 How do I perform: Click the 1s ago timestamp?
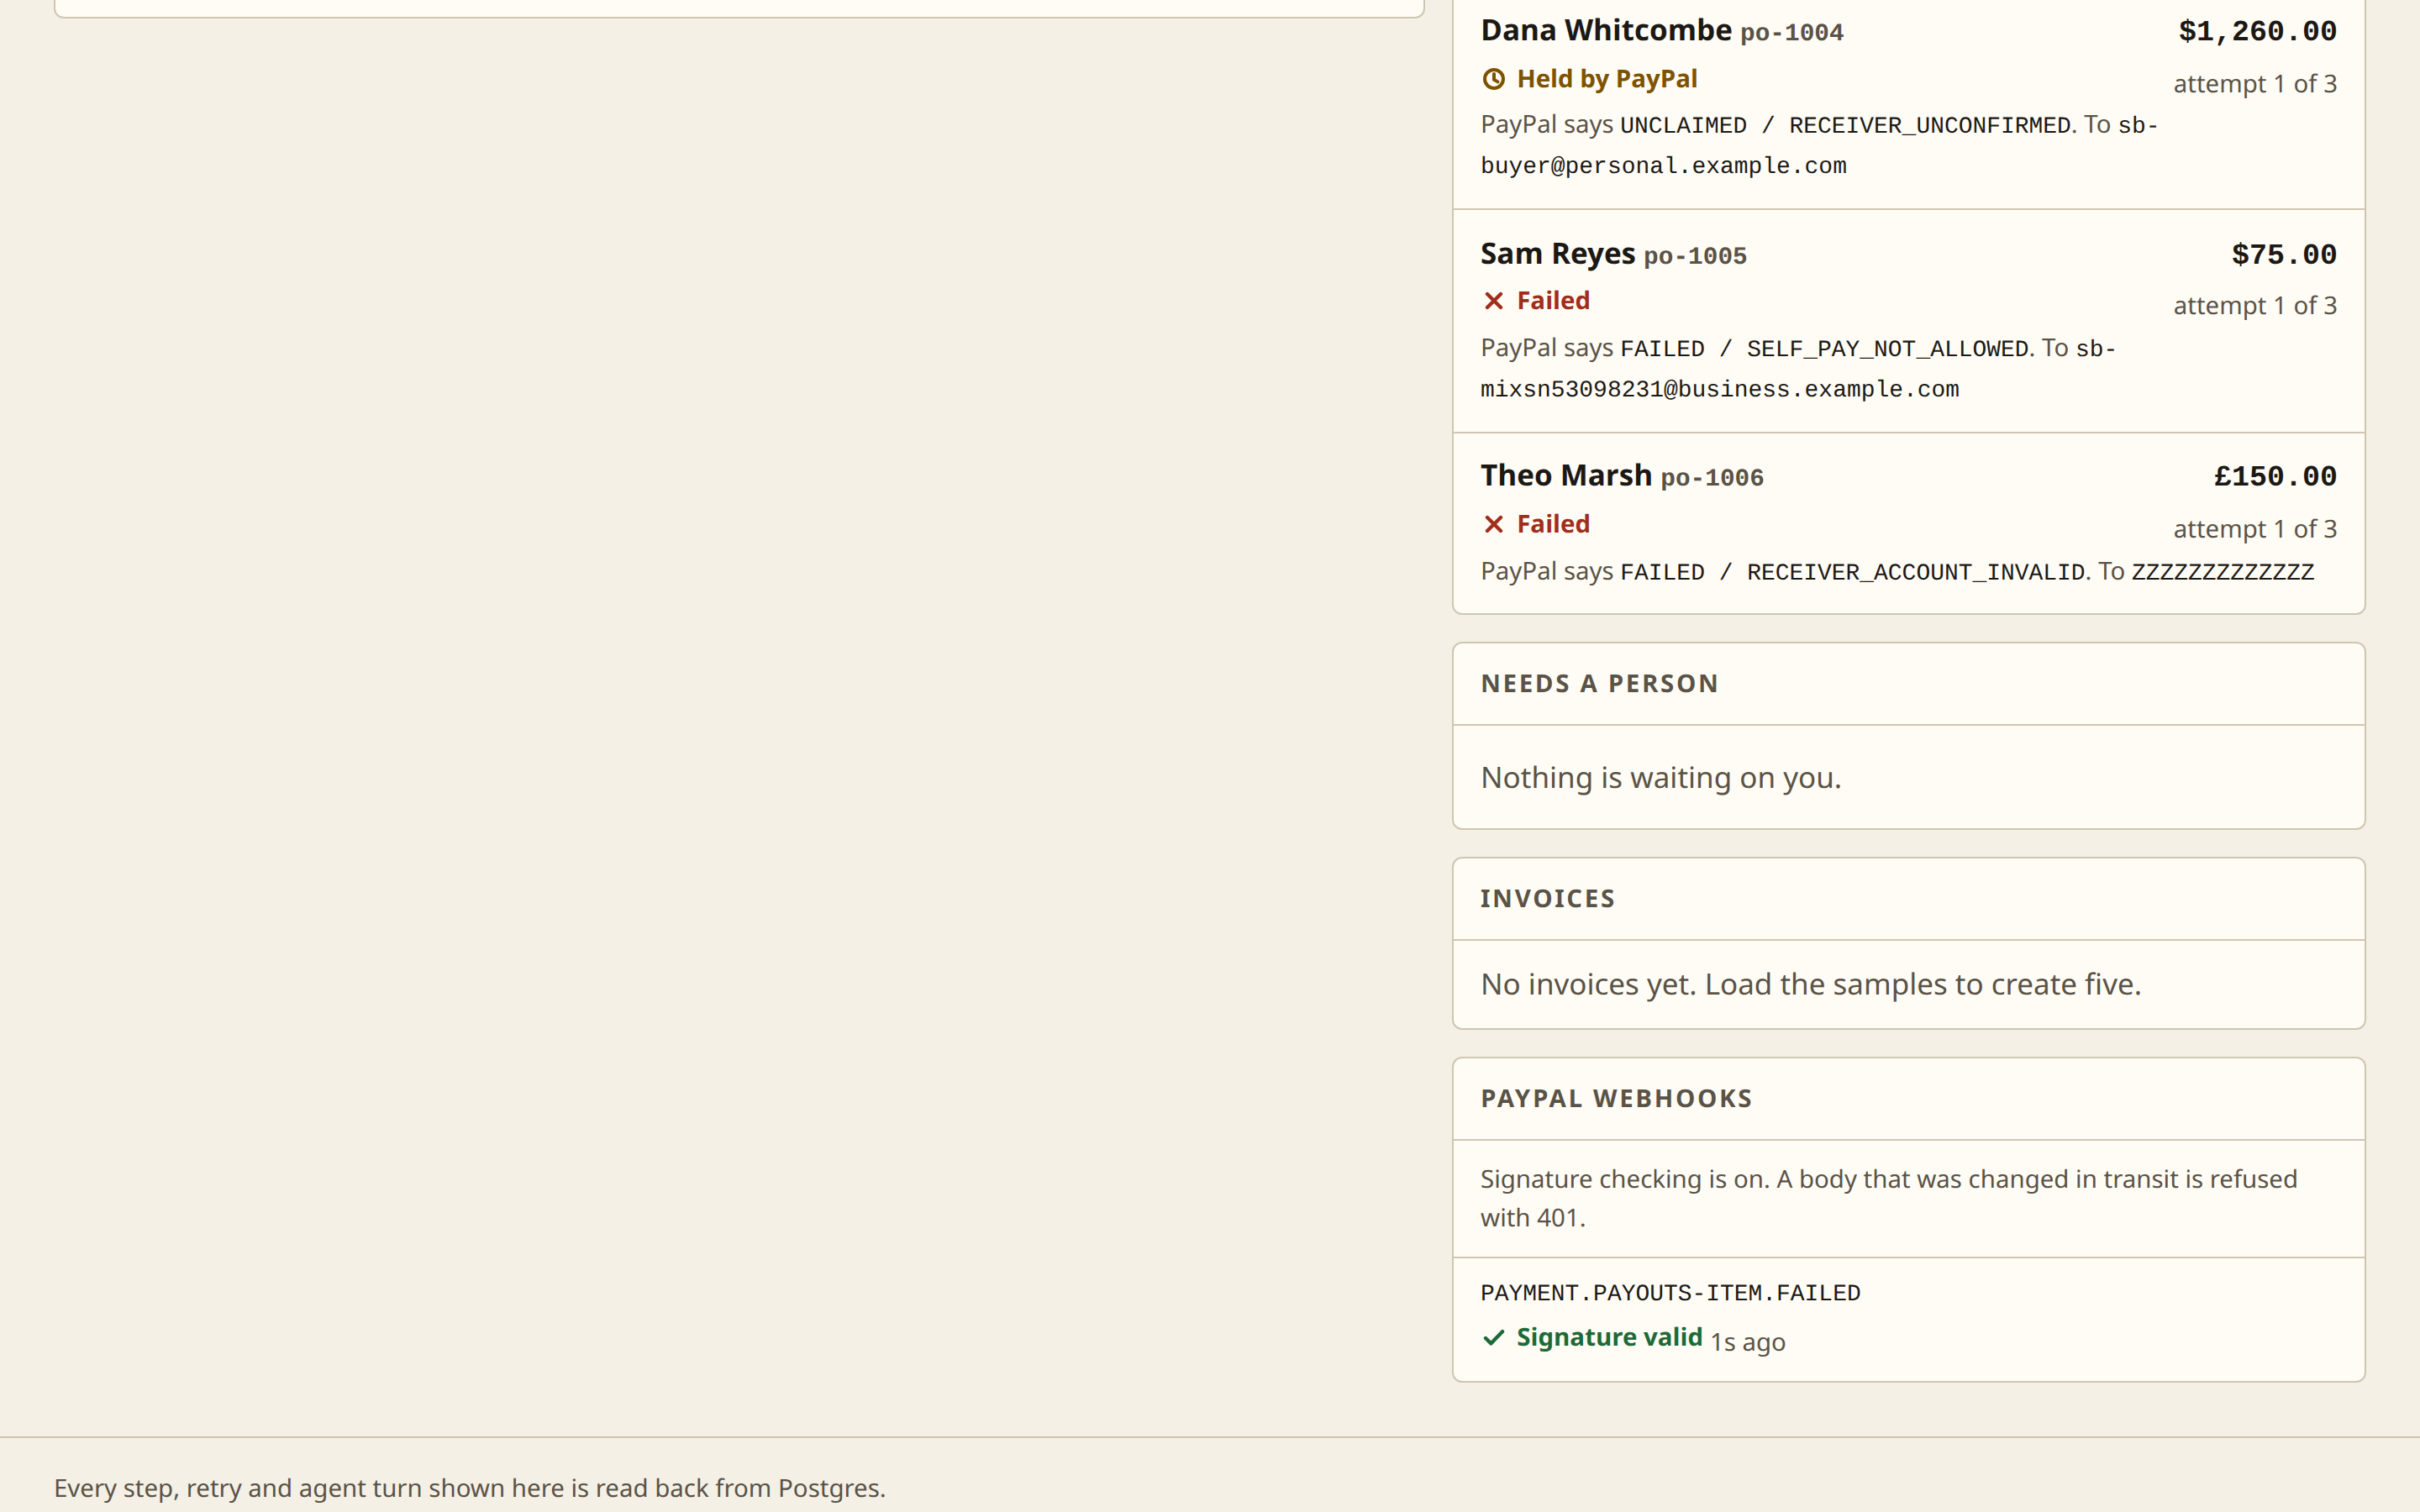click(1747, 1342)
